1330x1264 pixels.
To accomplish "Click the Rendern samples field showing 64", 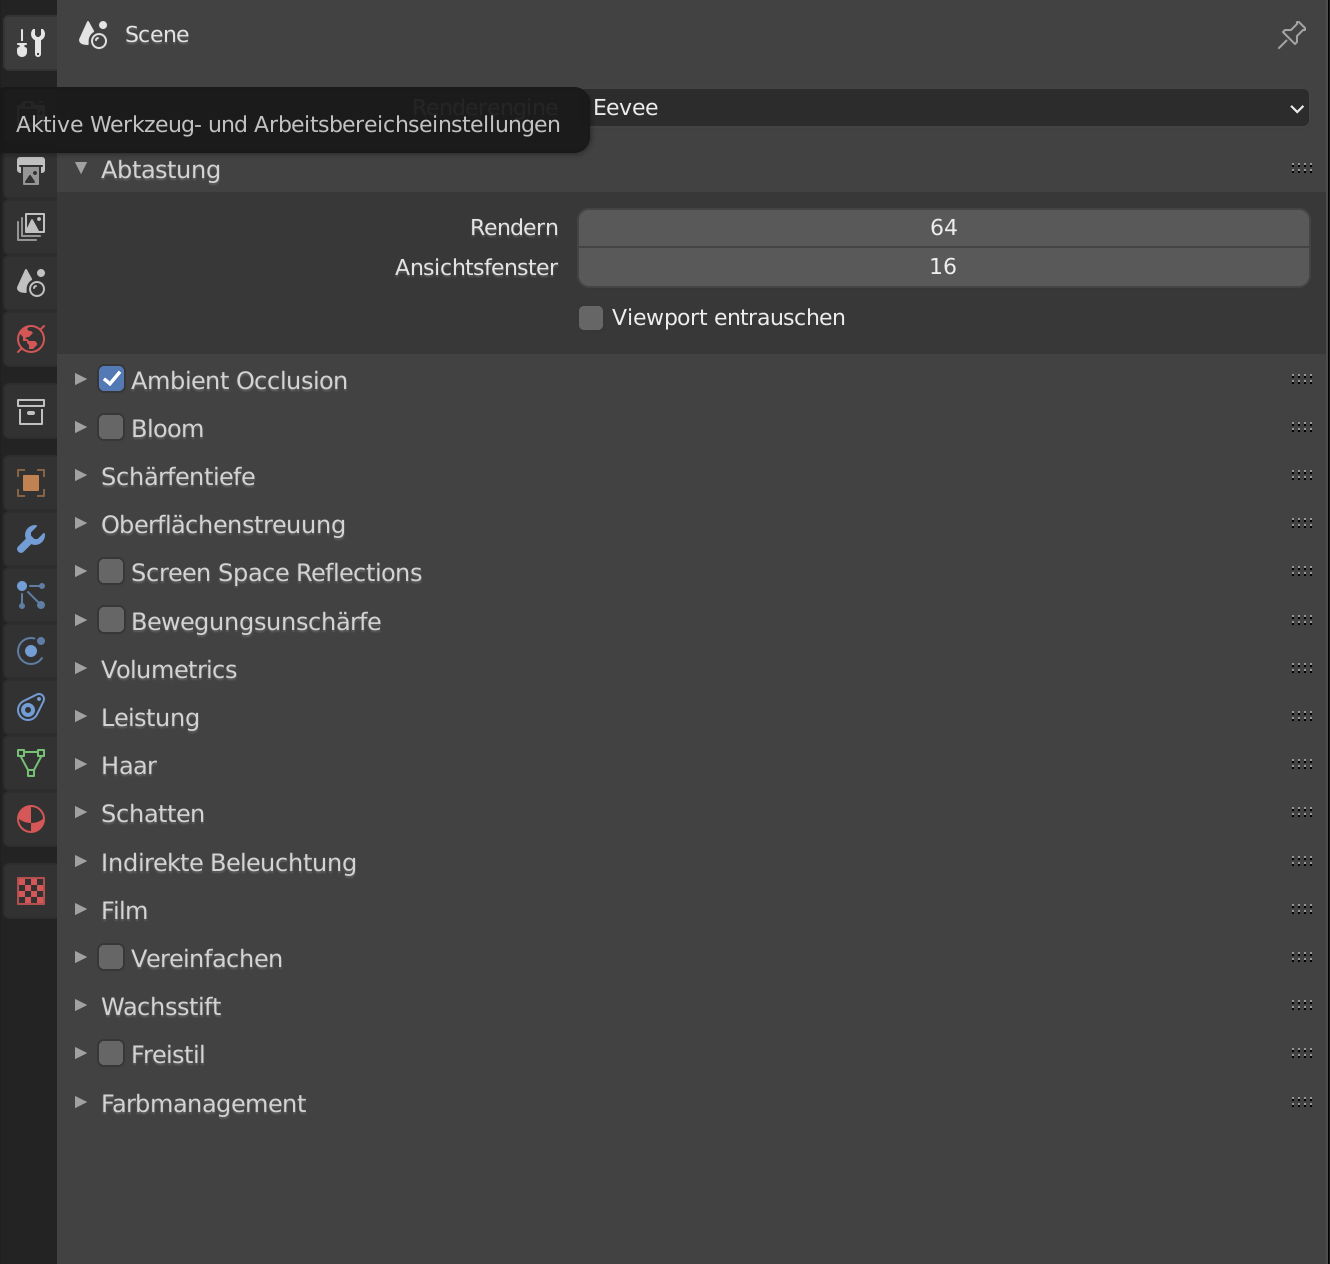I will [943, 228].
